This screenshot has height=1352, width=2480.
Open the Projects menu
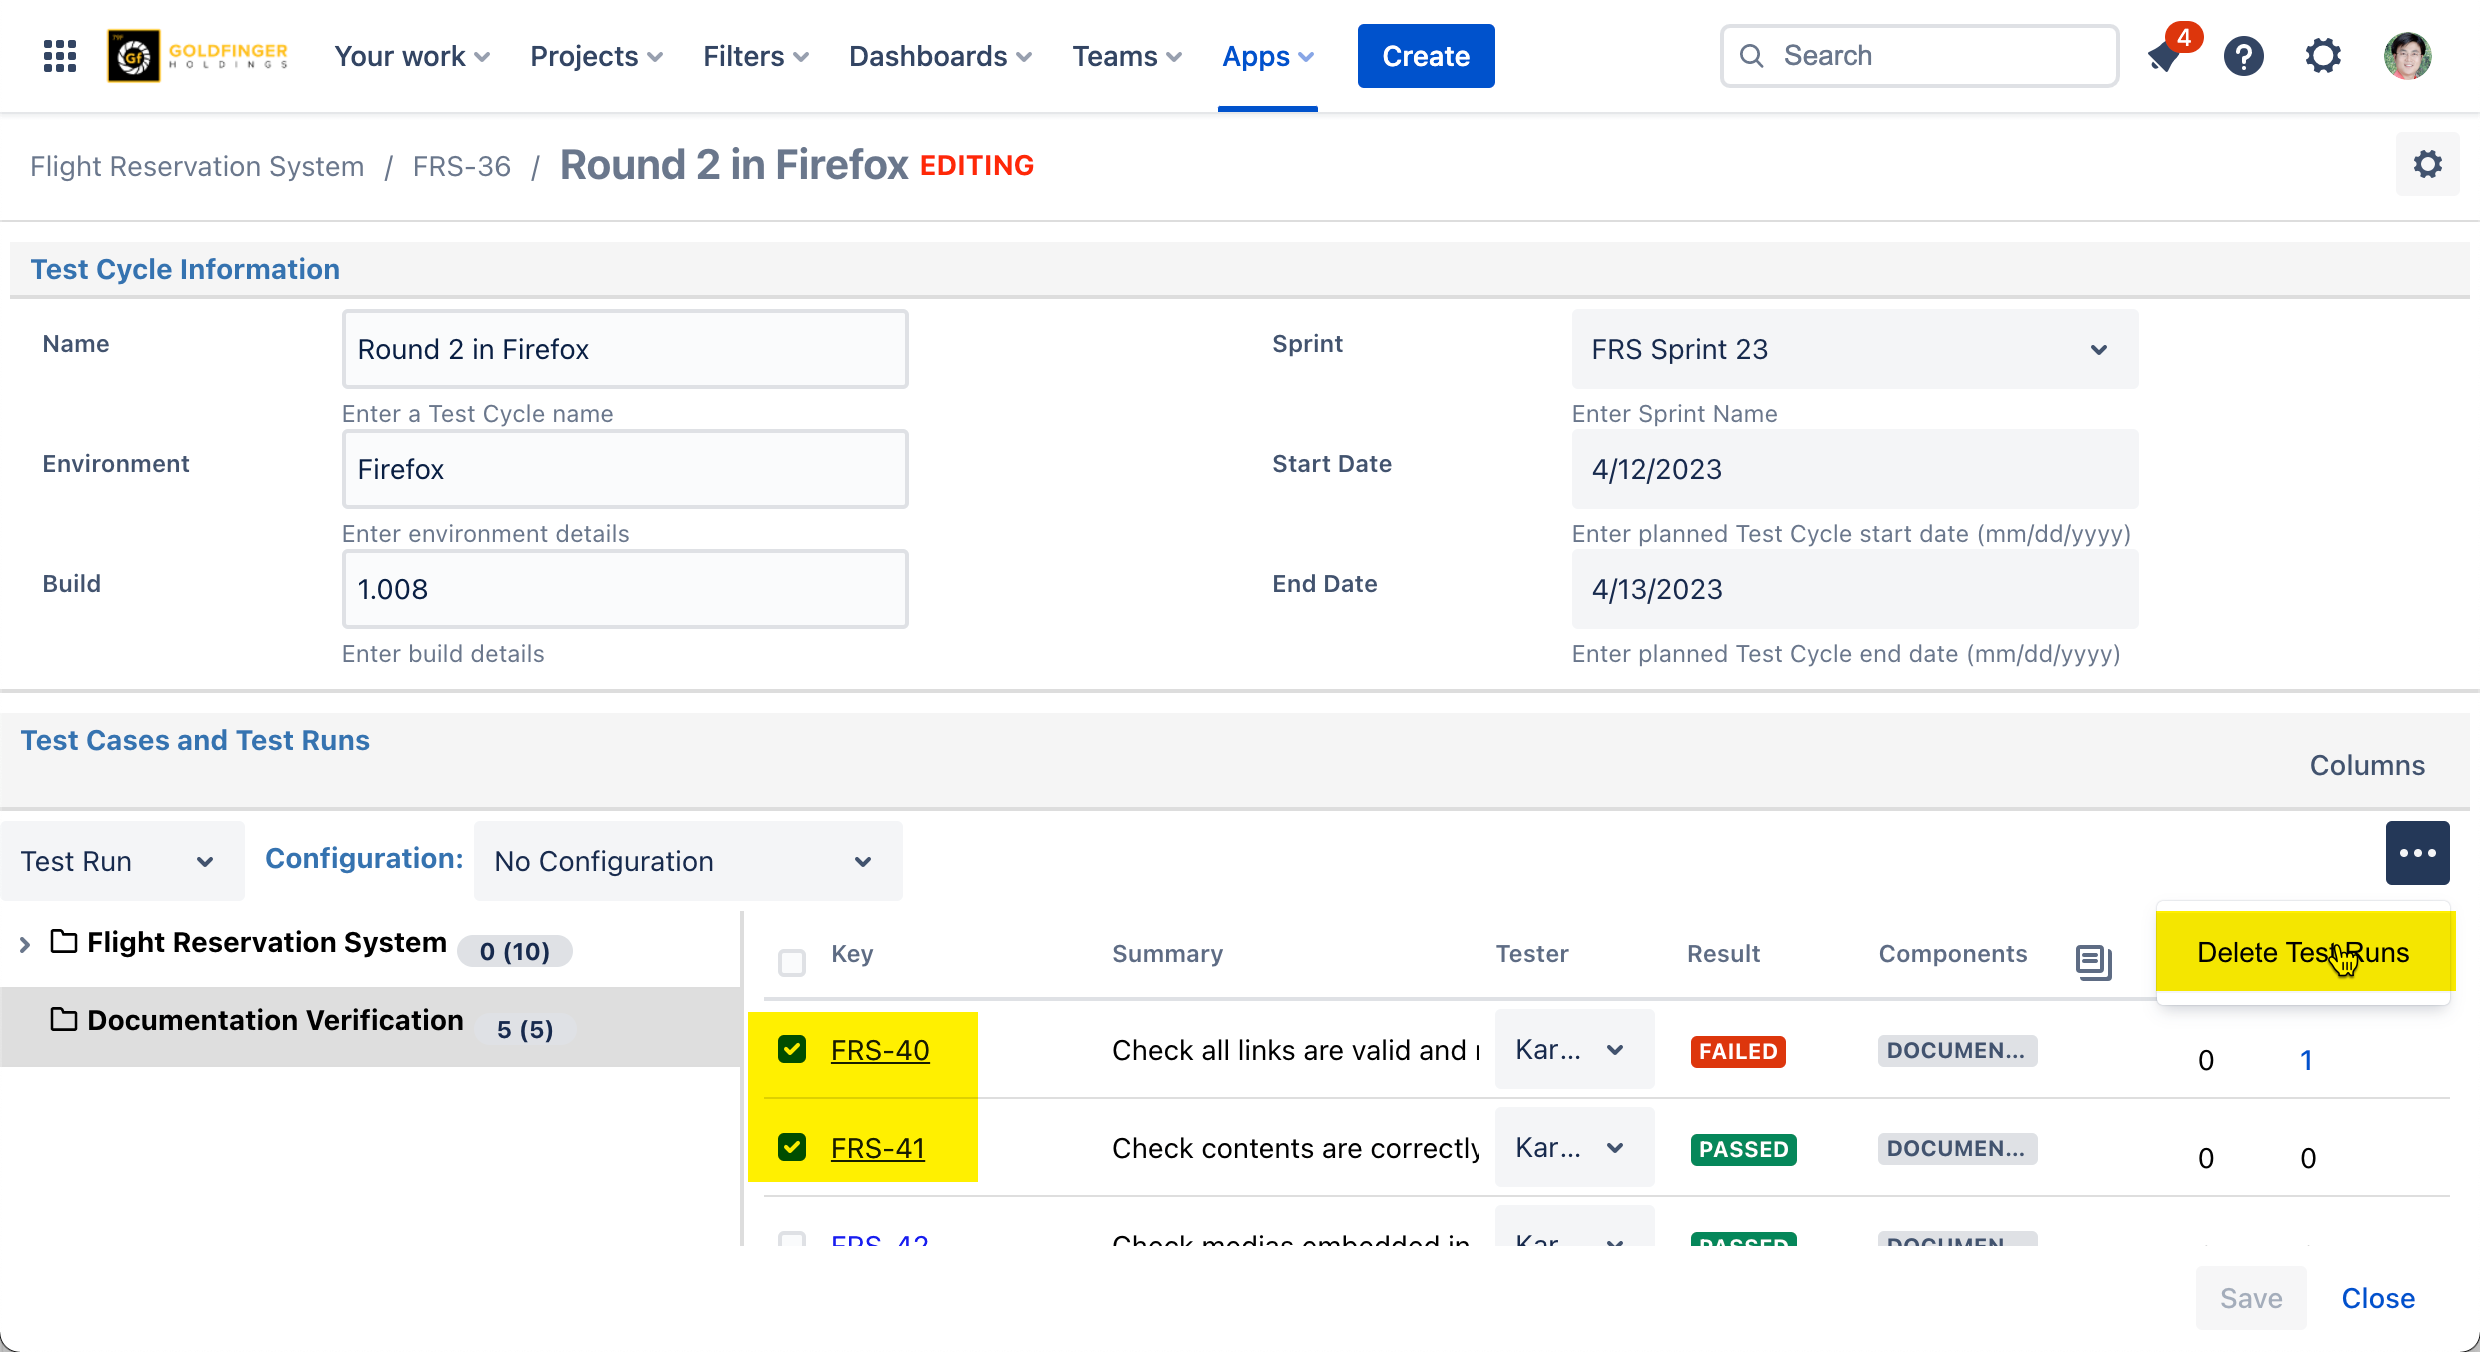tap(596, 56)
